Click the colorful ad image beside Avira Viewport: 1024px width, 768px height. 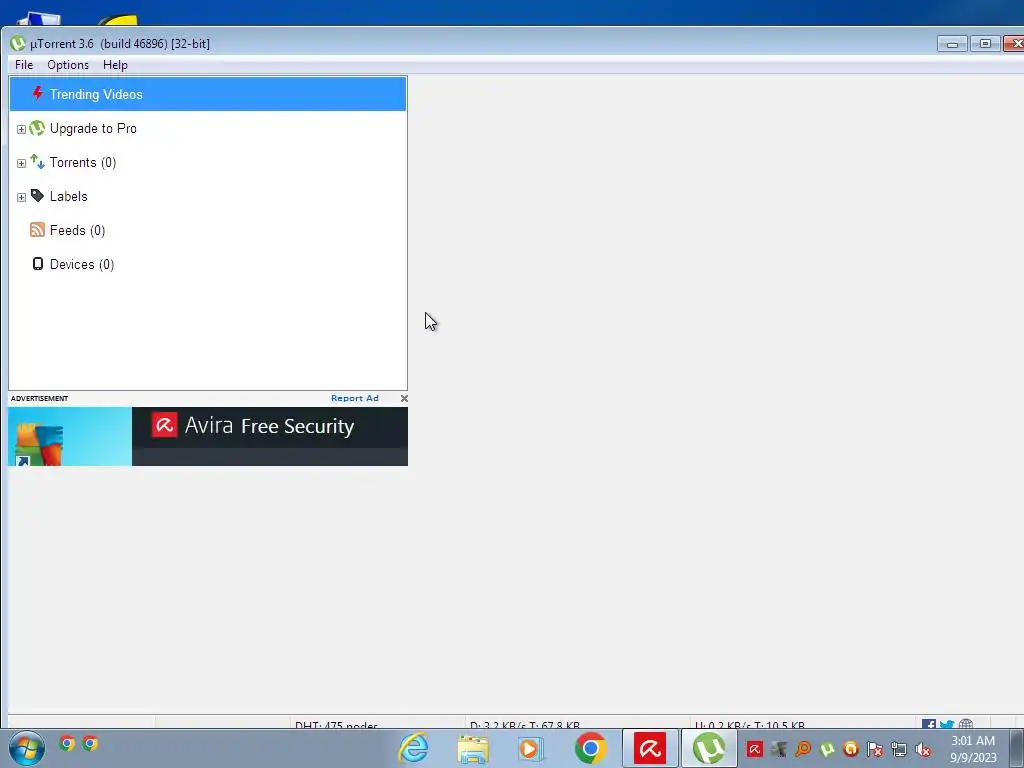coord(70,436)
